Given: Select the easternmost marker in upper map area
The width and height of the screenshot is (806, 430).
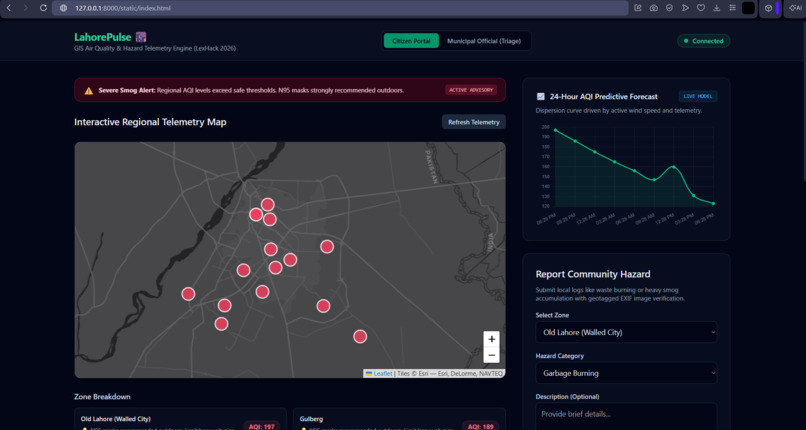Looking at the screenshot, I should [x=327, y=247].
